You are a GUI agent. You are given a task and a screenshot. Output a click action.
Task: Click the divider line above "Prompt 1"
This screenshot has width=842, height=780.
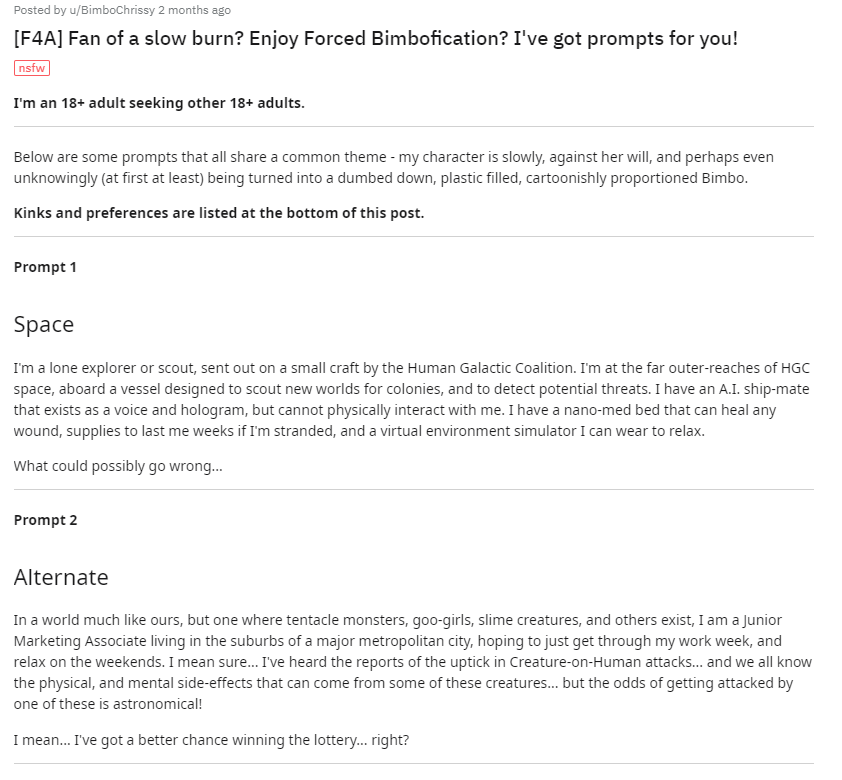coord(413,237)
